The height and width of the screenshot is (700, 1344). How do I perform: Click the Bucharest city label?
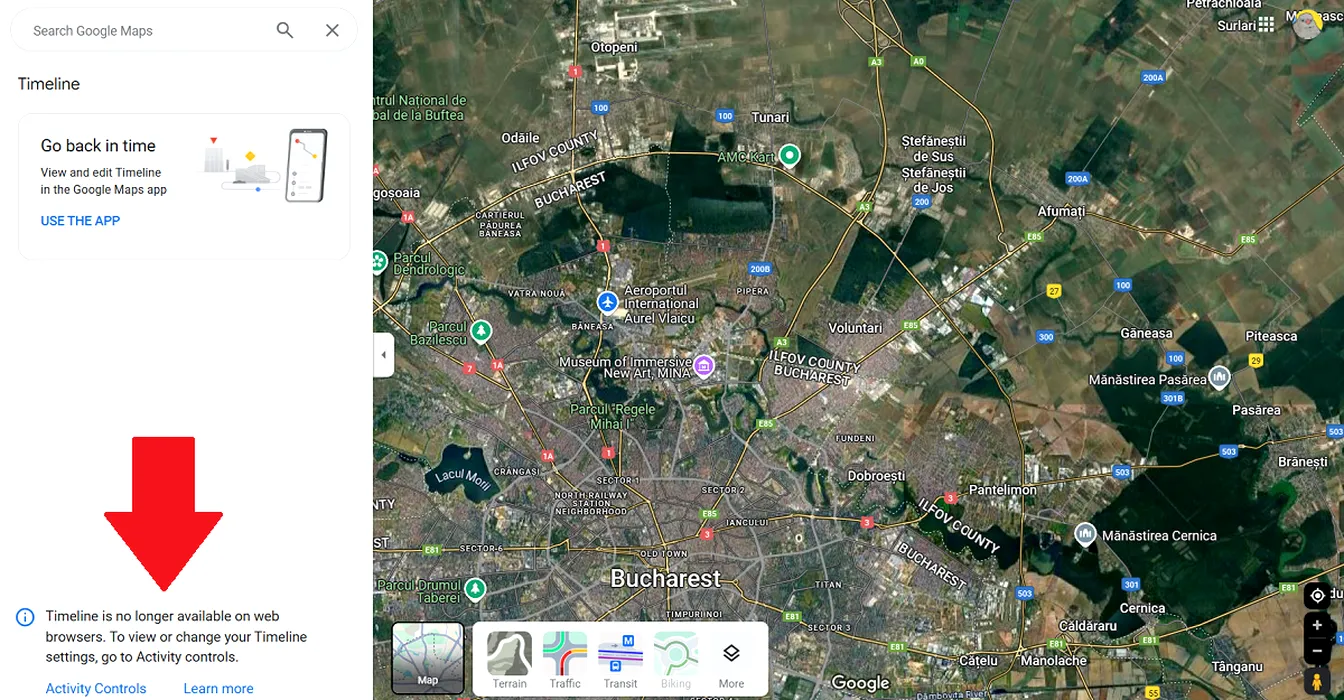666,579
